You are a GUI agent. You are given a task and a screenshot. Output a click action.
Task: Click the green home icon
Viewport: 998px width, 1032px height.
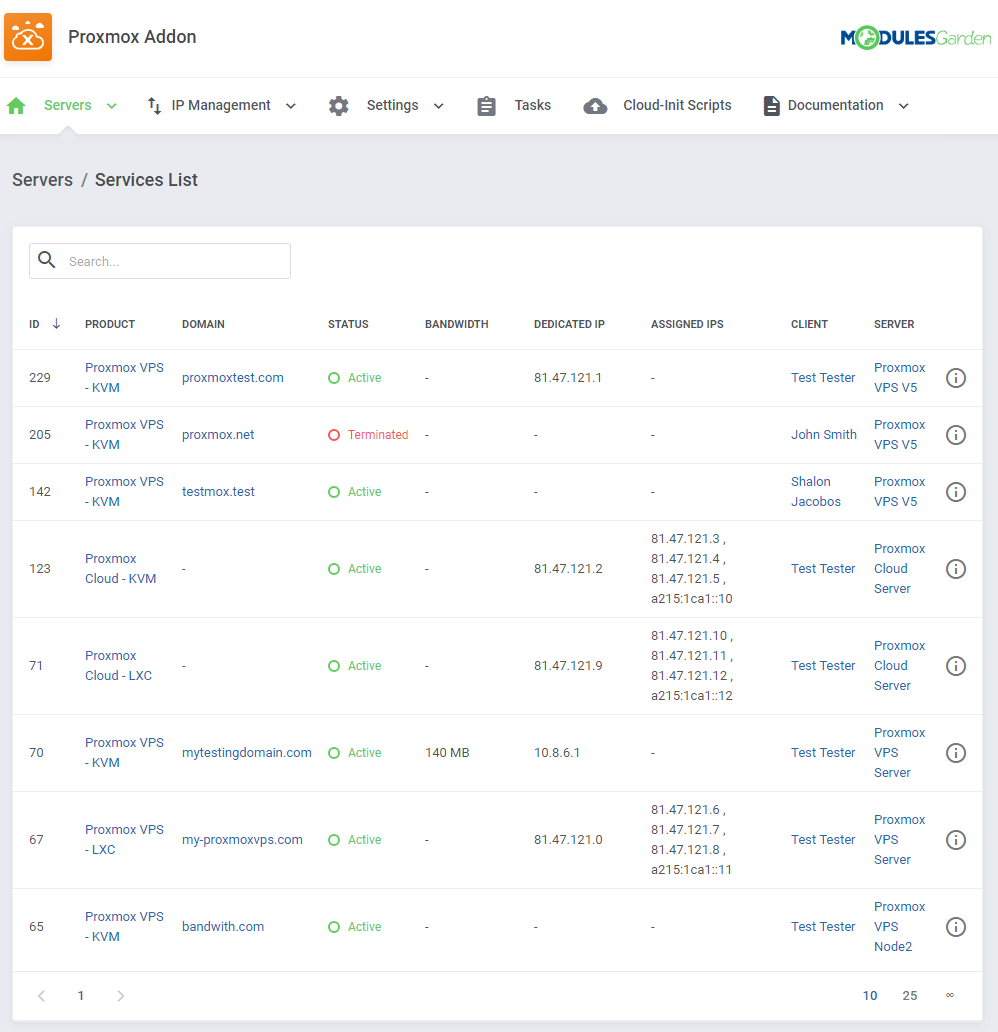pyautogui.click(x=16, y=105)
